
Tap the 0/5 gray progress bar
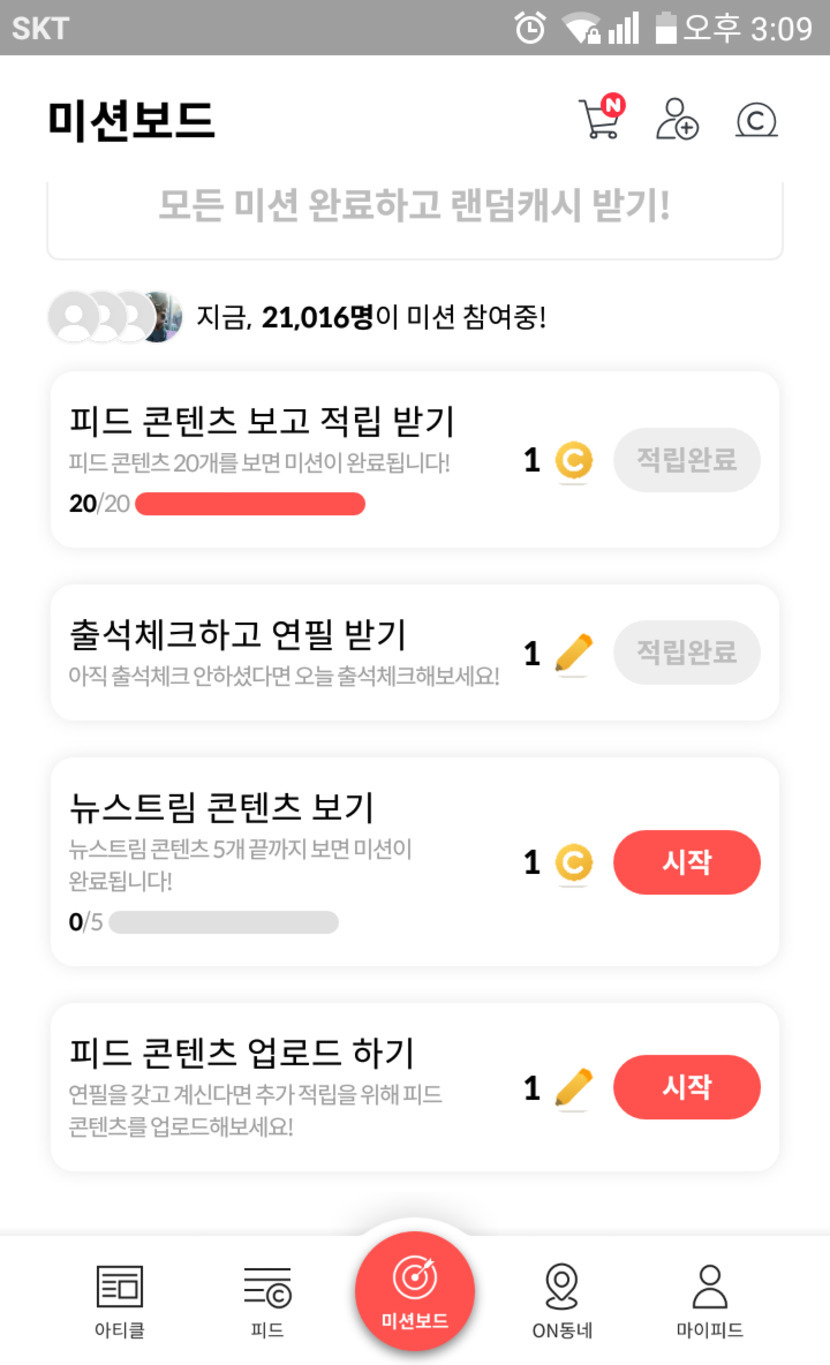click(223, 922)
